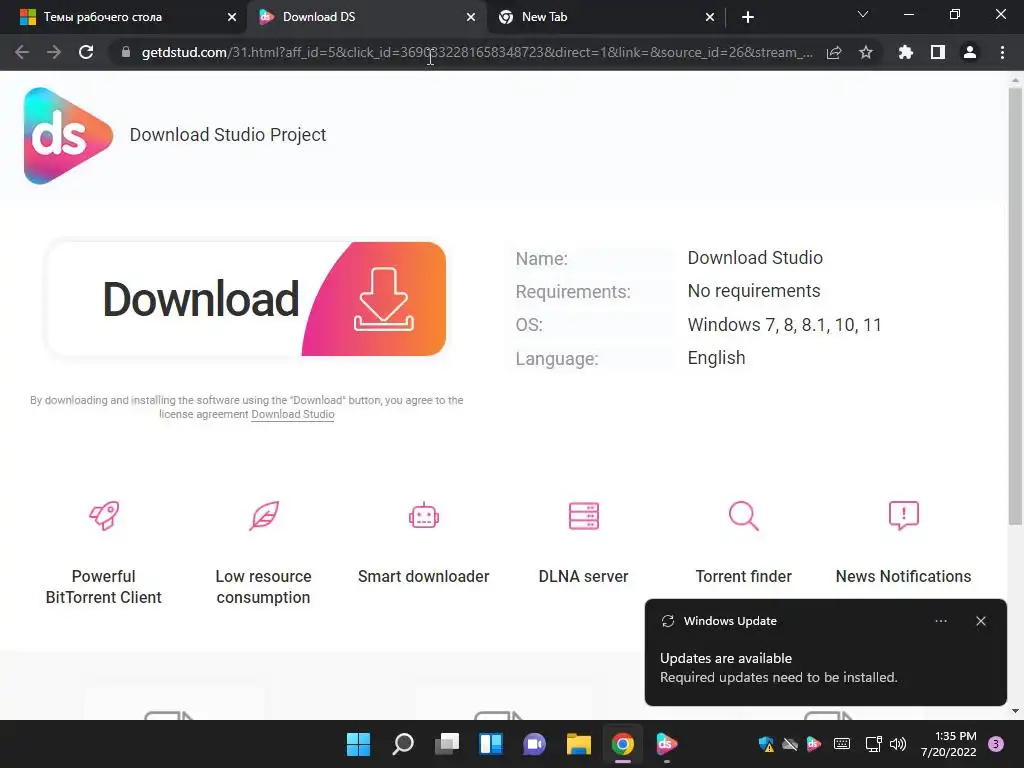Open File Explorer from taskbar
Screen dimensions: 1024x768
pos(579,744)
